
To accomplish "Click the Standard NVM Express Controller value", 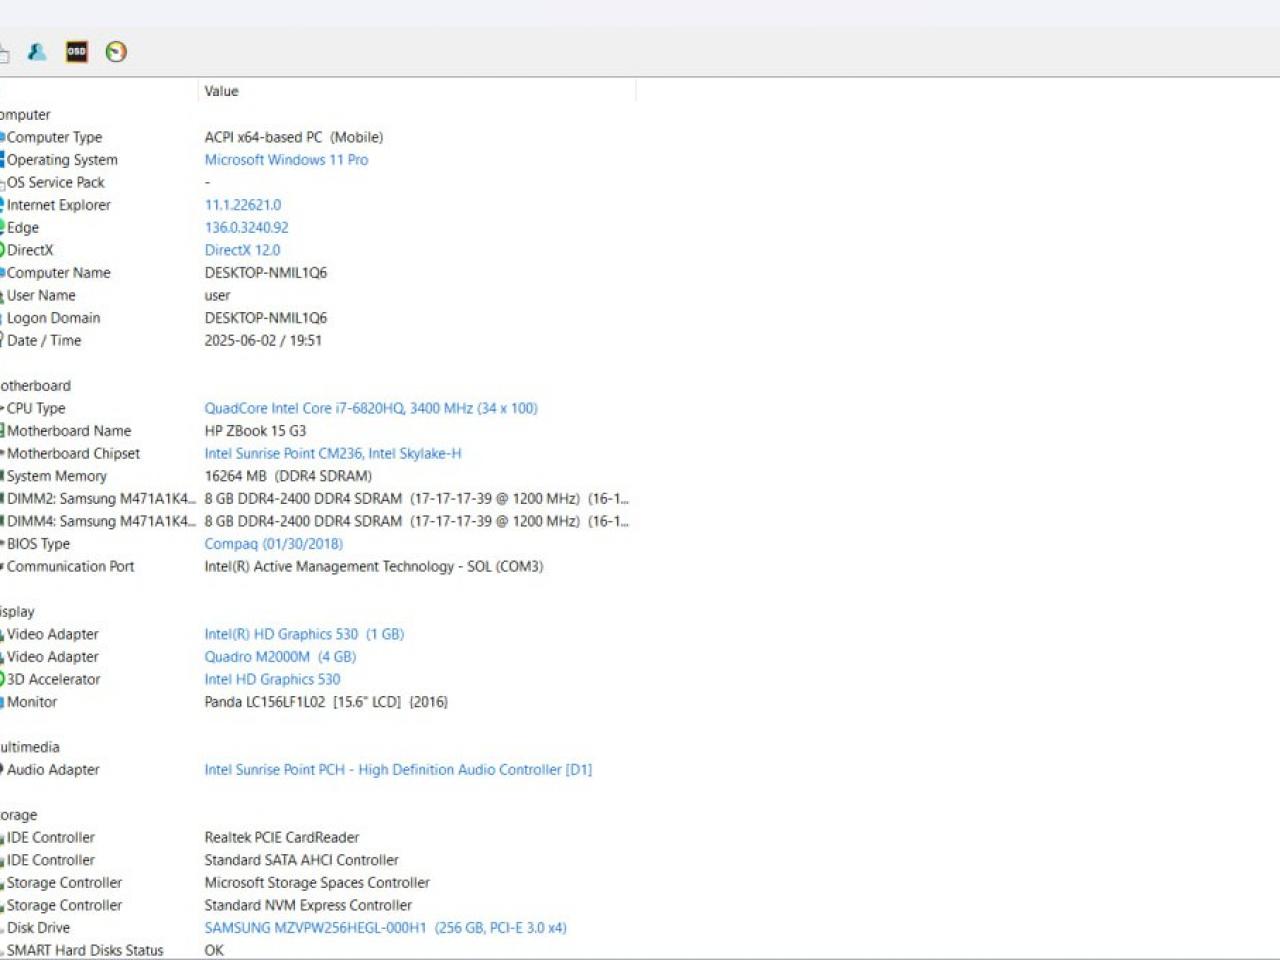I will tap(308, 905).
